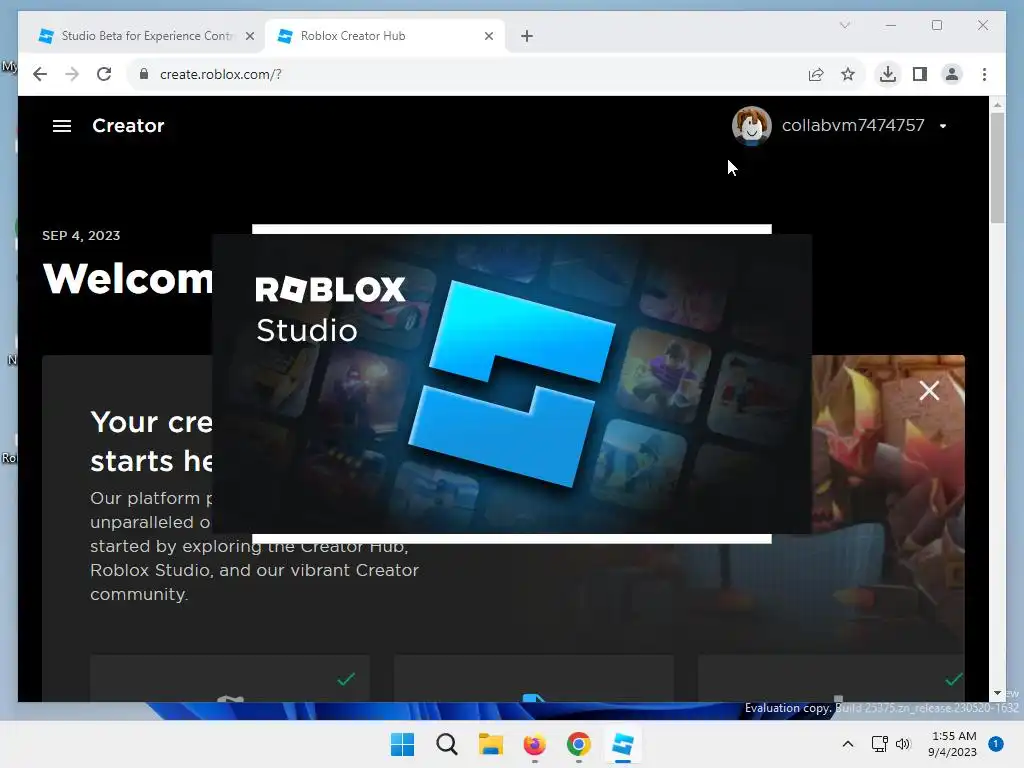Viewport: 1024px width, 768px height.
Task: Maximize the Chrome window
Action: 937,25
